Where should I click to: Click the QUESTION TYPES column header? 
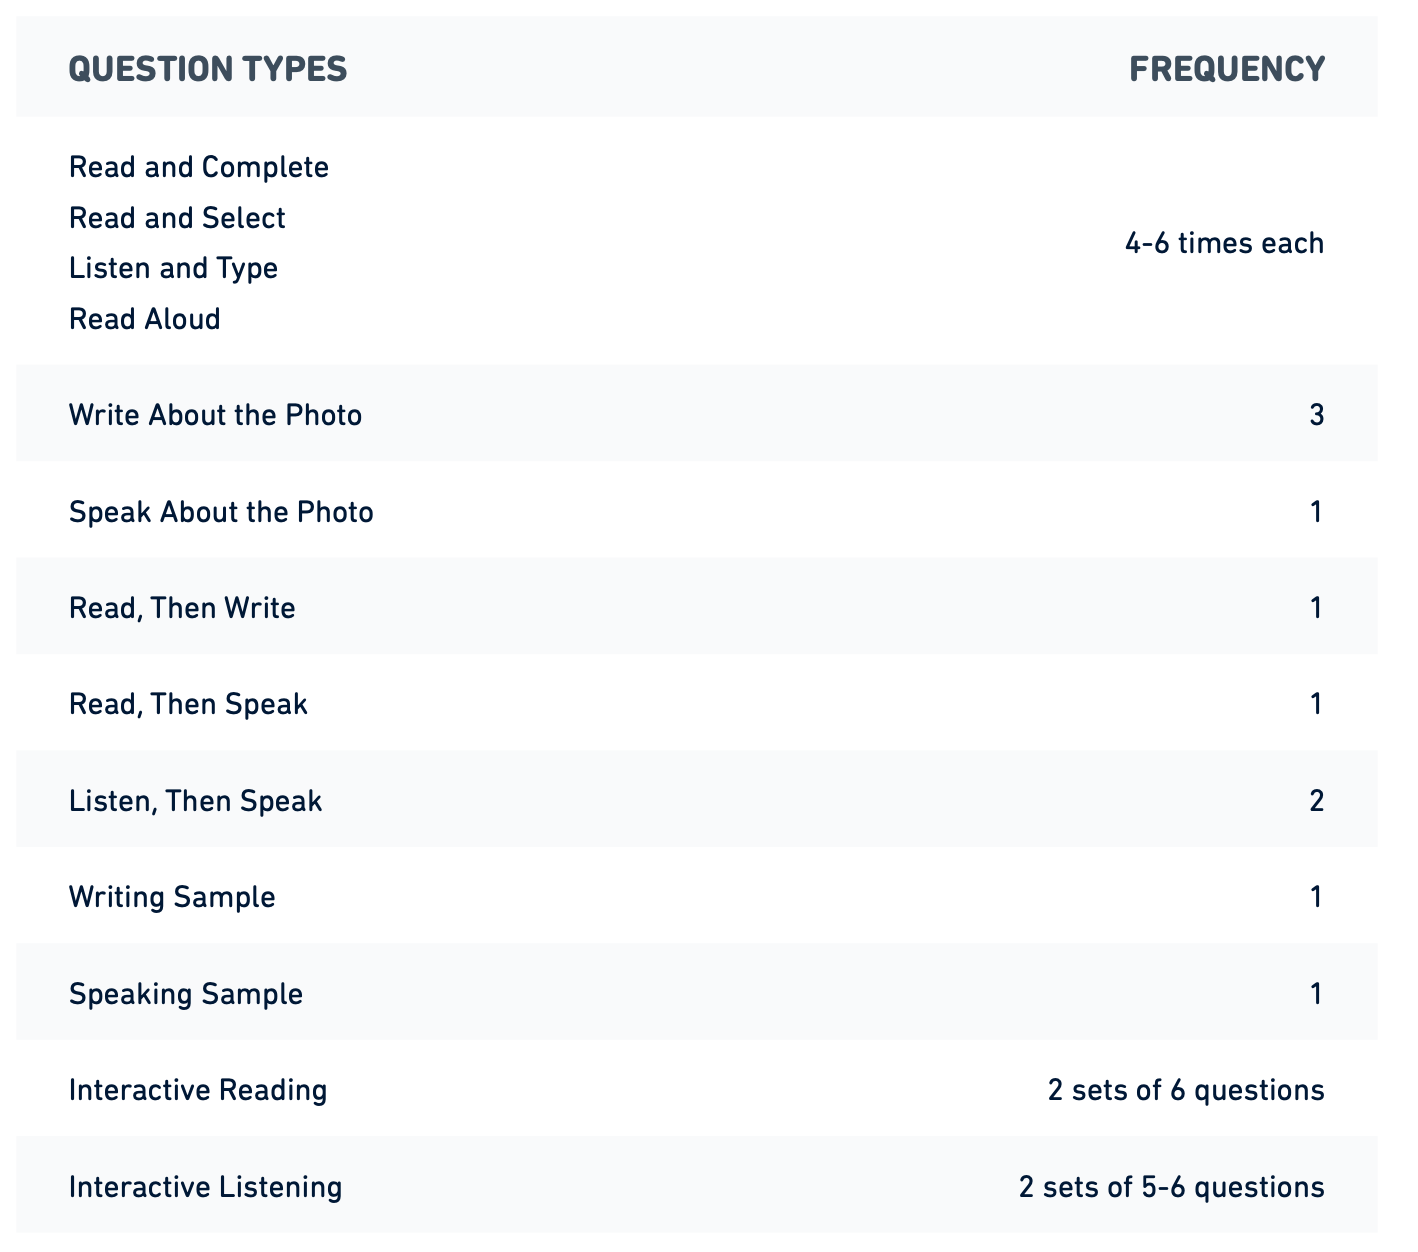[x=208, y=69]
